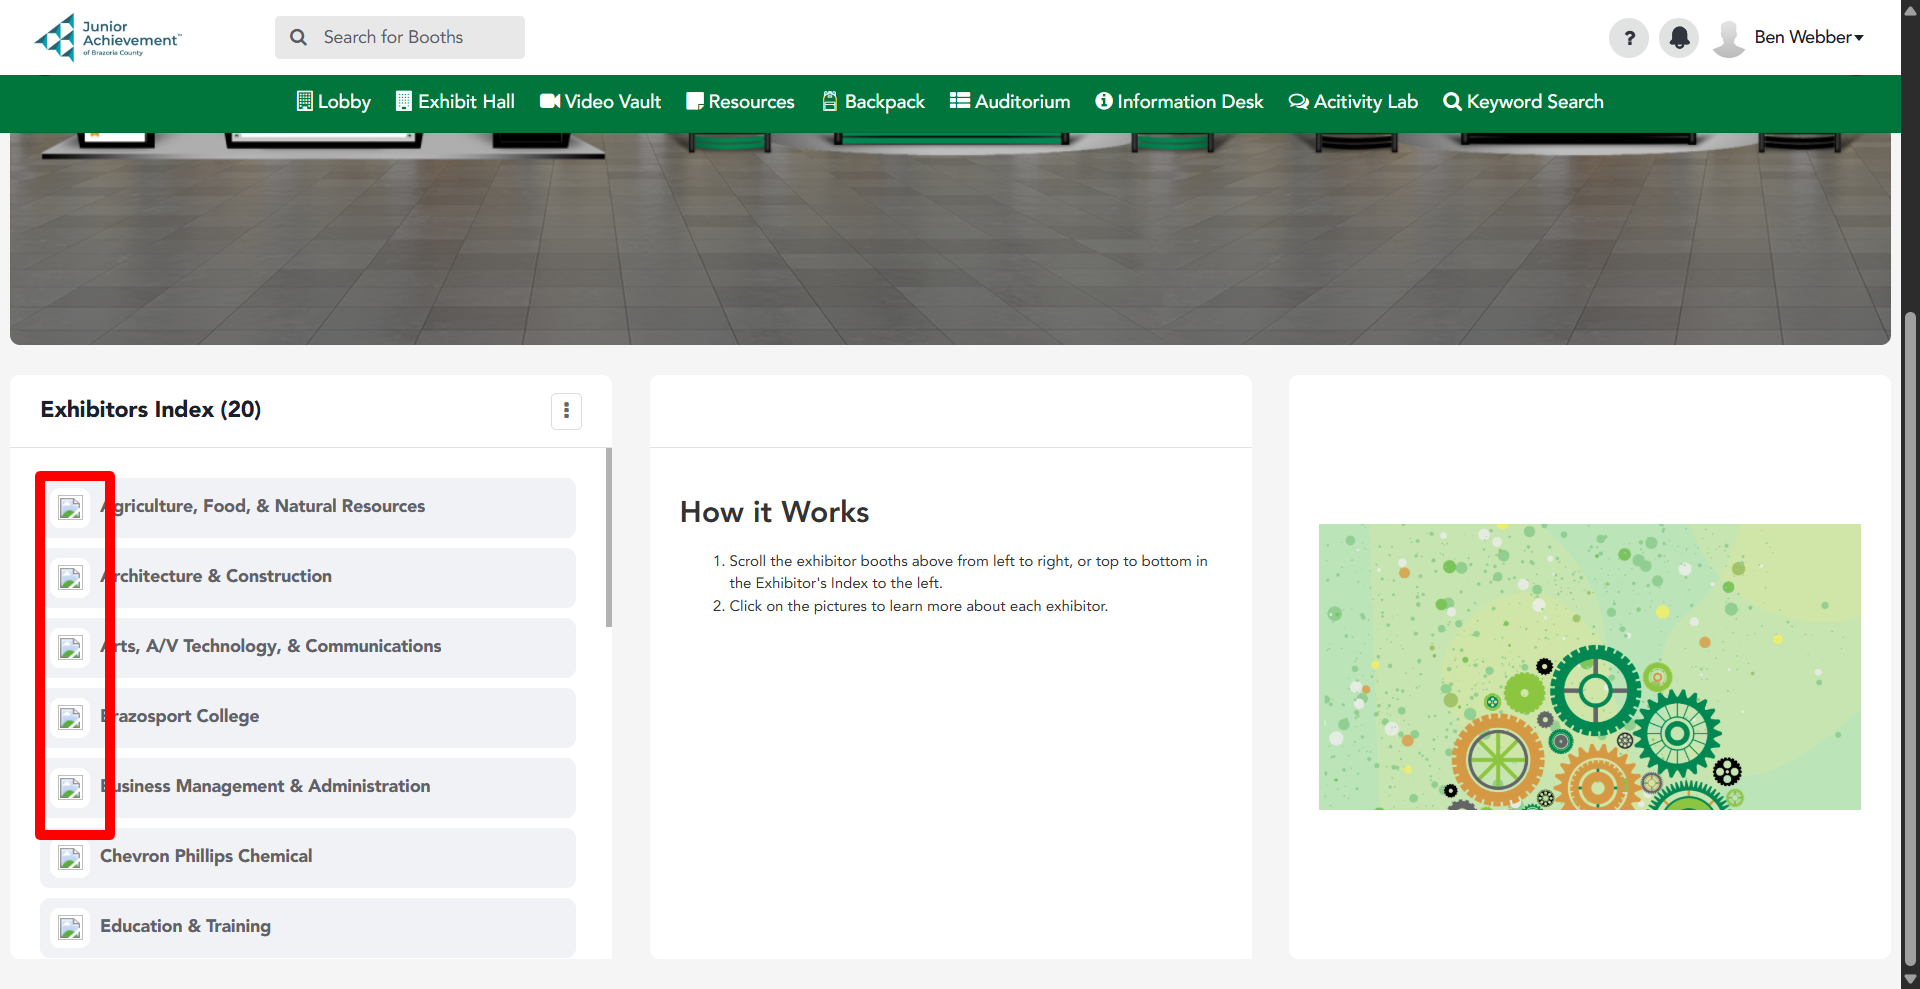Click the Junior Achievement logo
Viewport: 1920px width, 989px height.
(108, 38)
